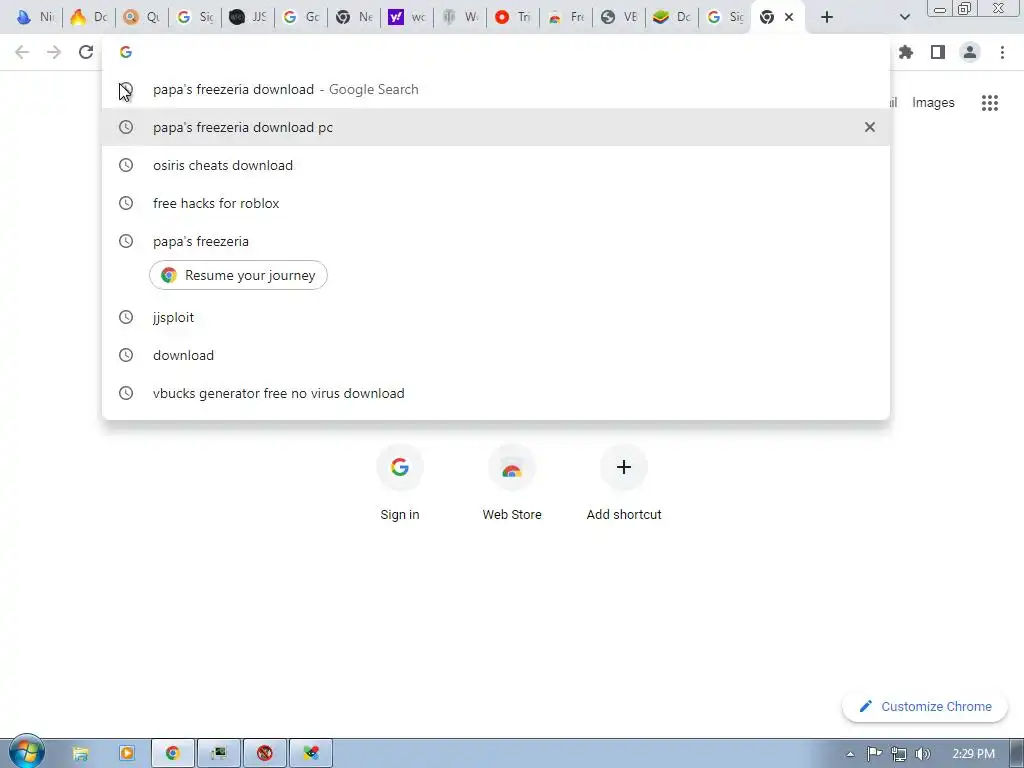
Task: Select the "download" history suggestion
Action: click(496, 355)
